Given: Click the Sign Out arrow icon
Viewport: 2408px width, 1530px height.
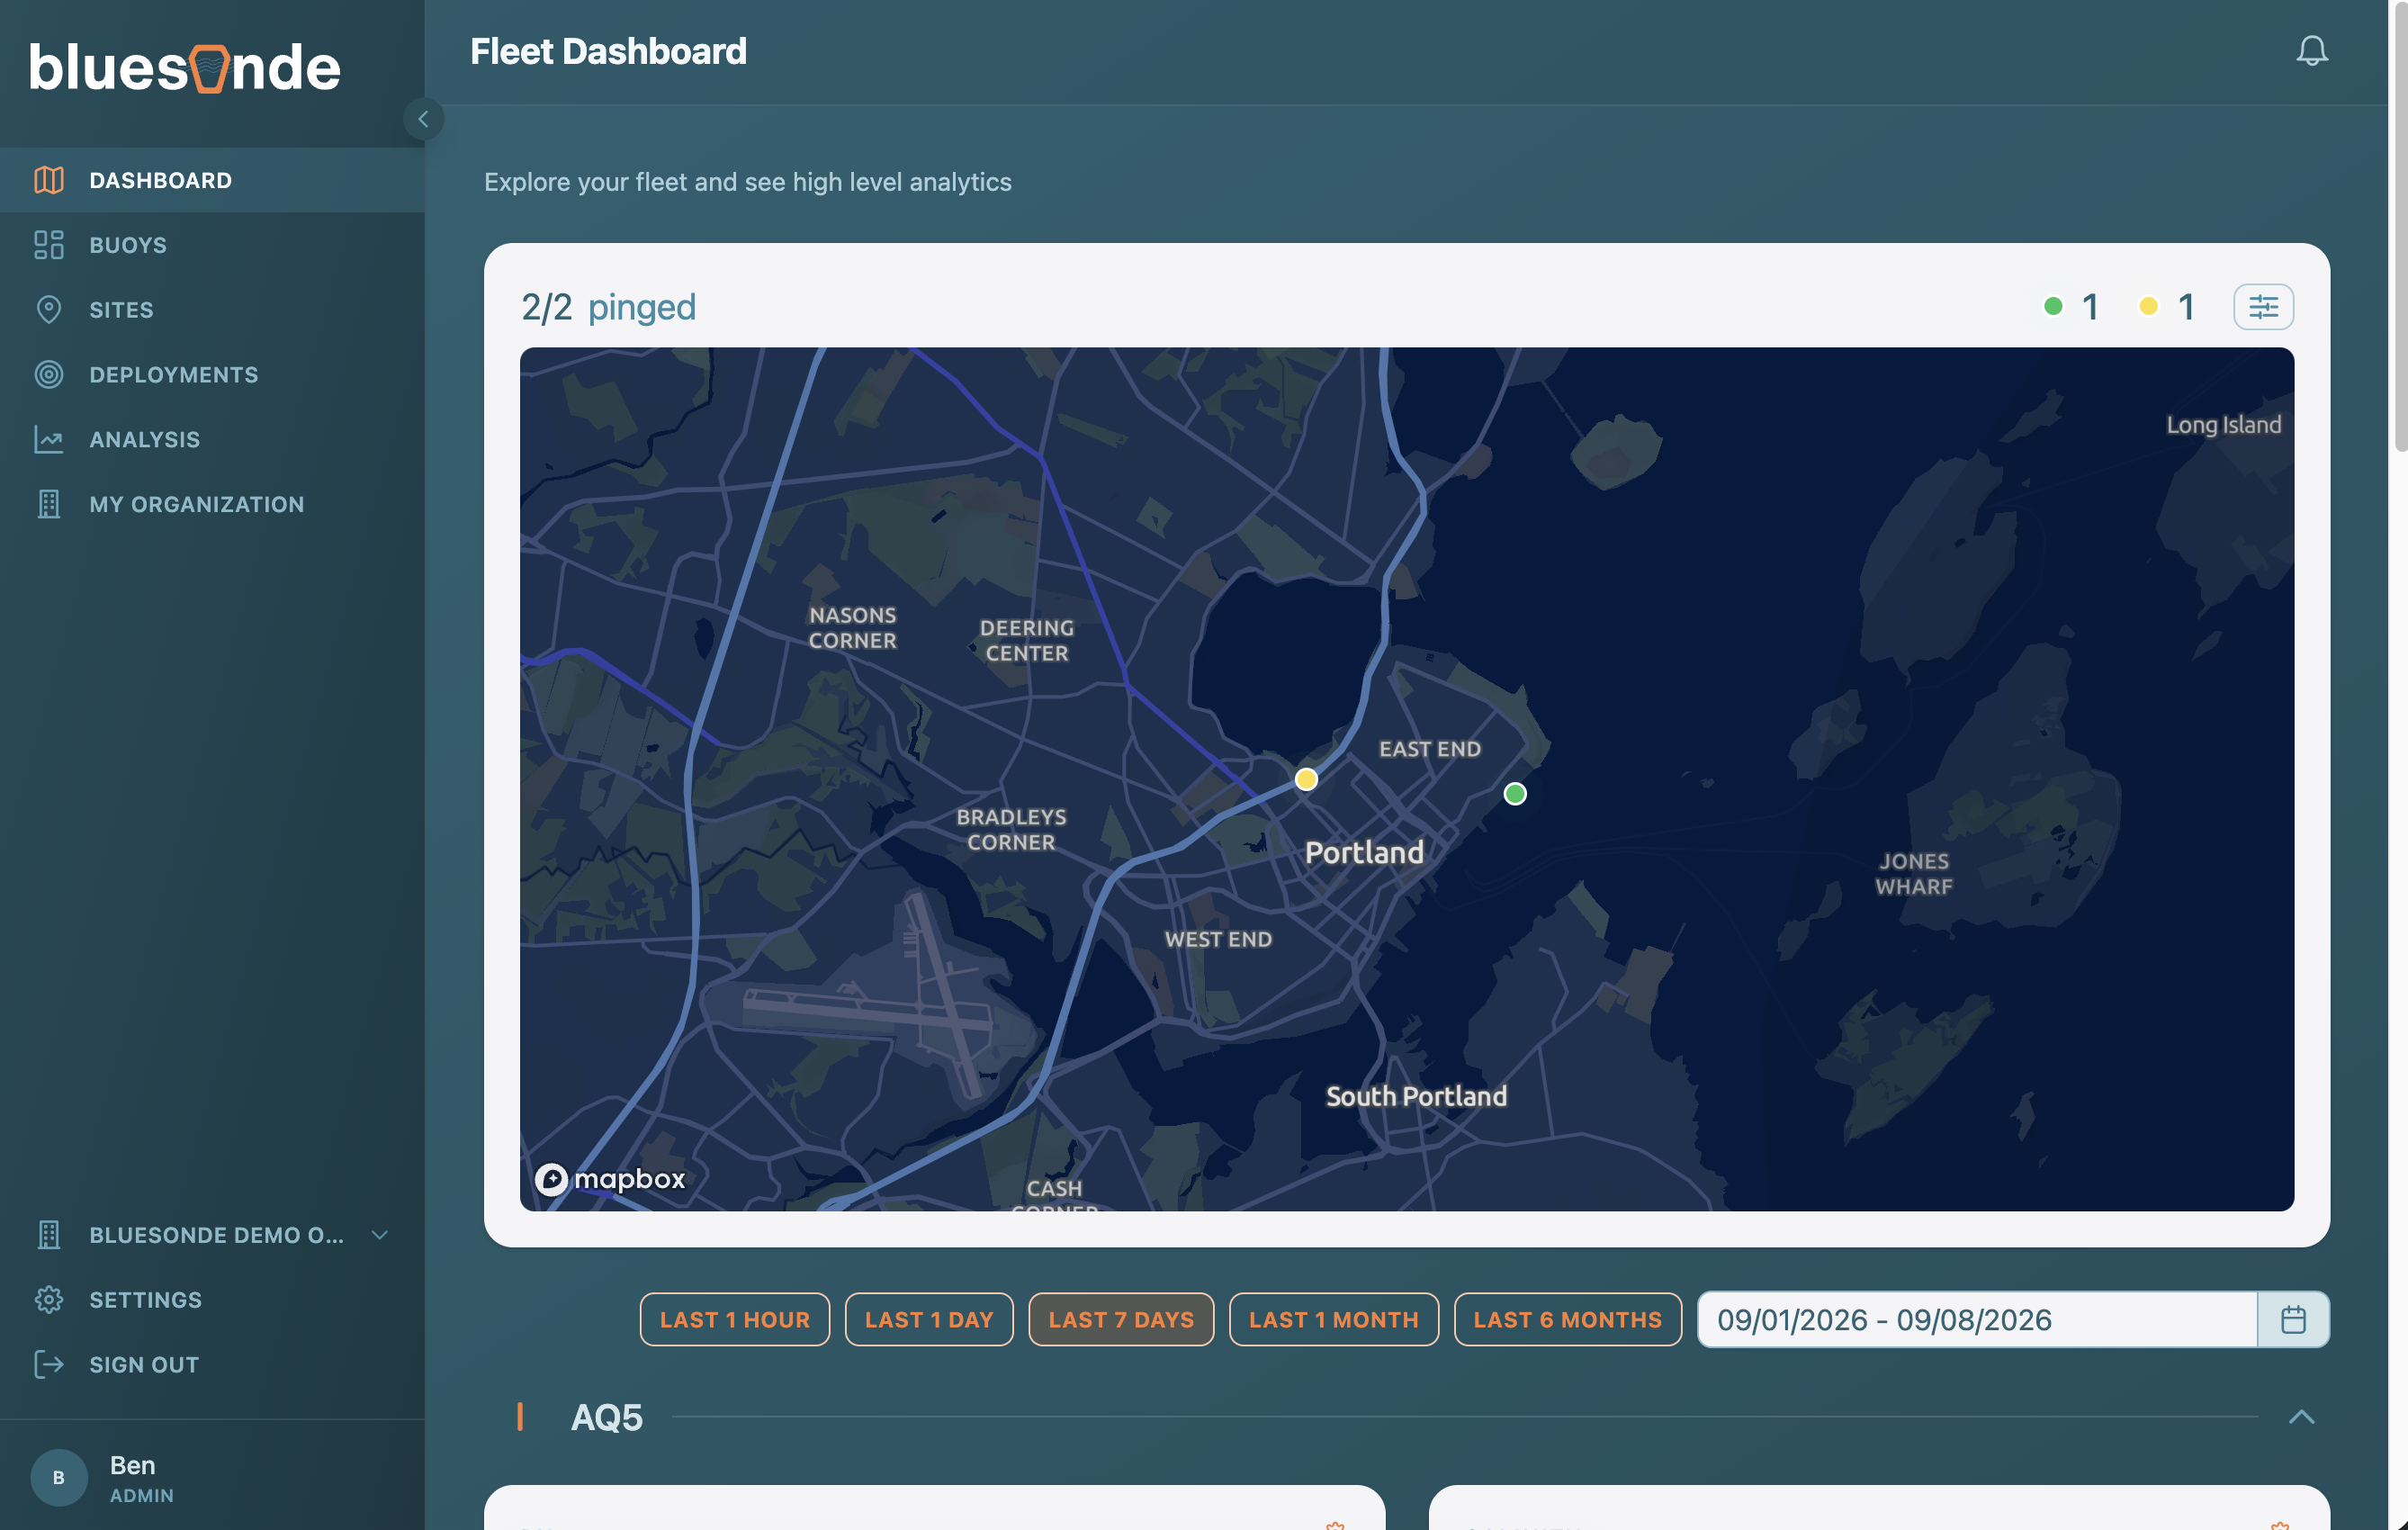Looking at the screenshot, I should coord(49,1364).
